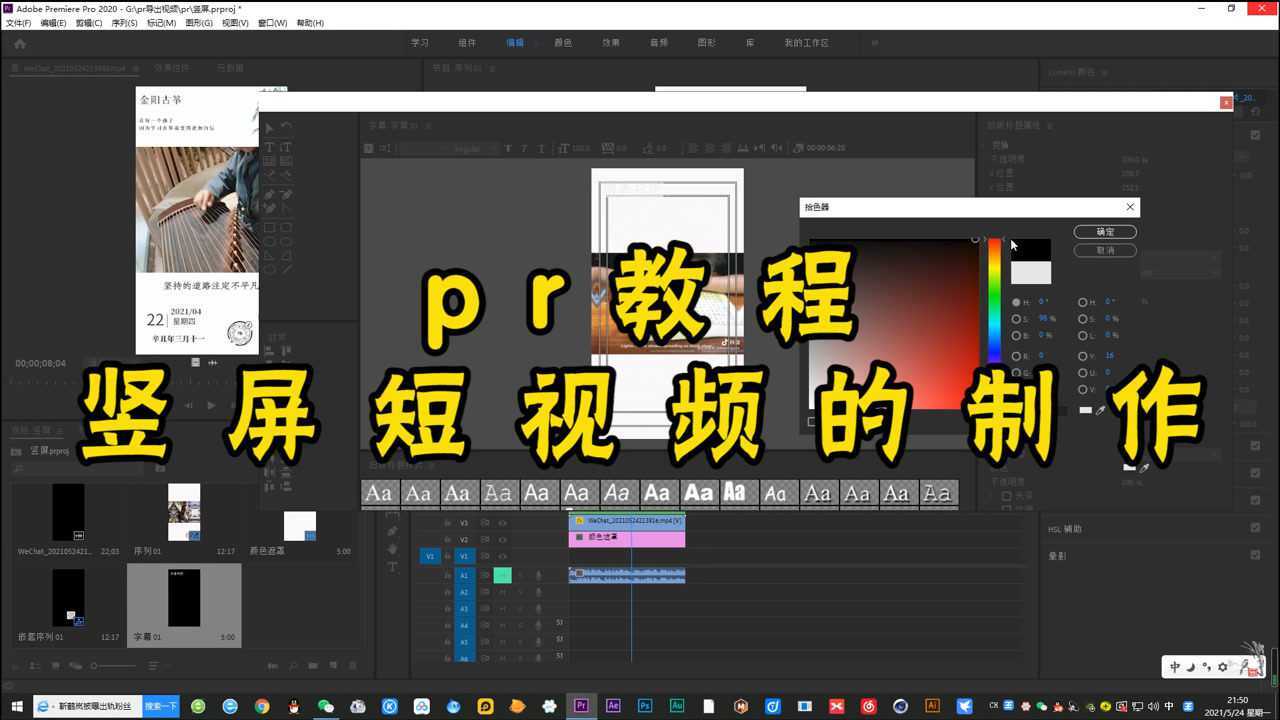Click the Illustrator taskbar icon

[x=932, y=706]
